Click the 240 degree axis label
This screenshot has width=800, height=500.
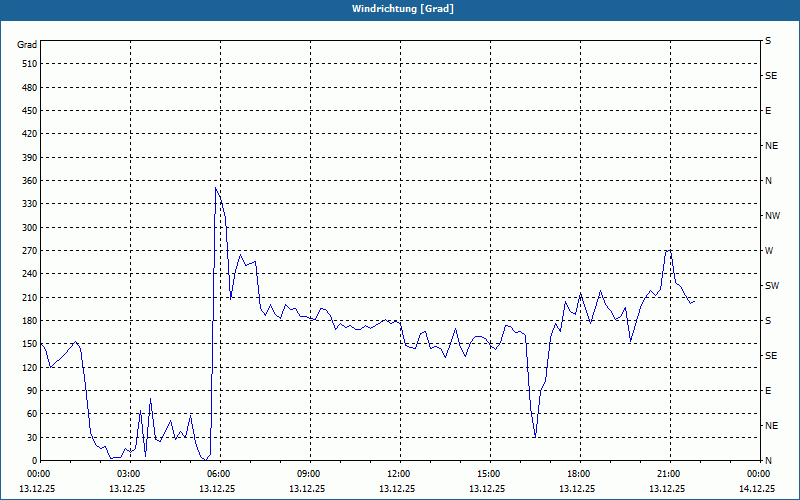(29, 274)
